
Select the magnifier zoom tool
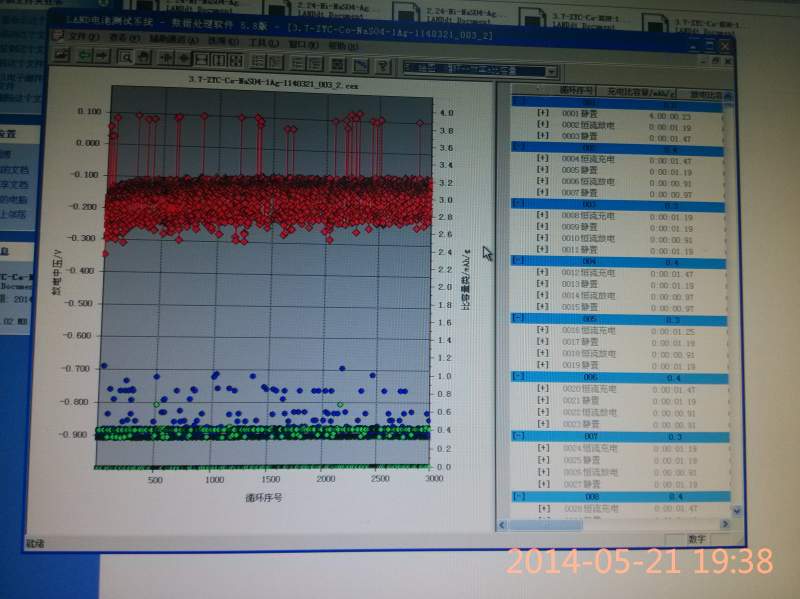click(125, 57)
